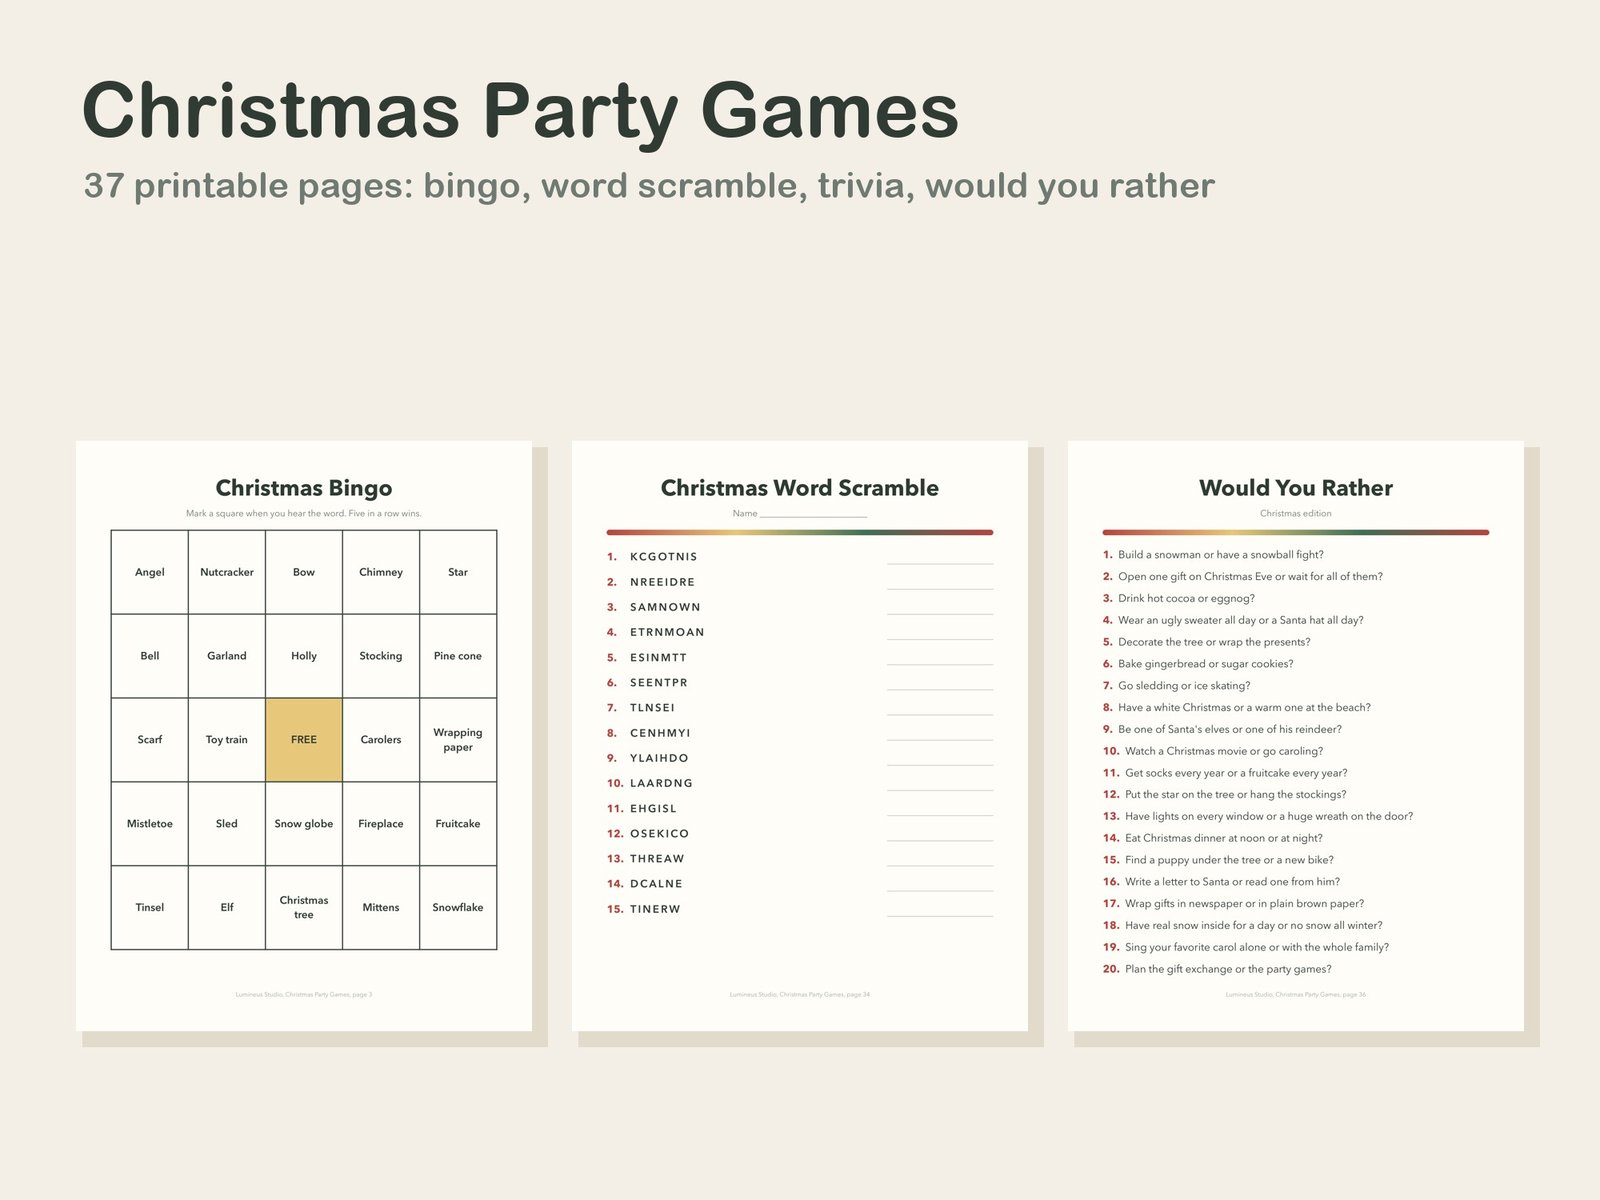Click question 10 about Christmas movie or caroling
This screenshot has width=1600, height=1200.
[1213, 751]
